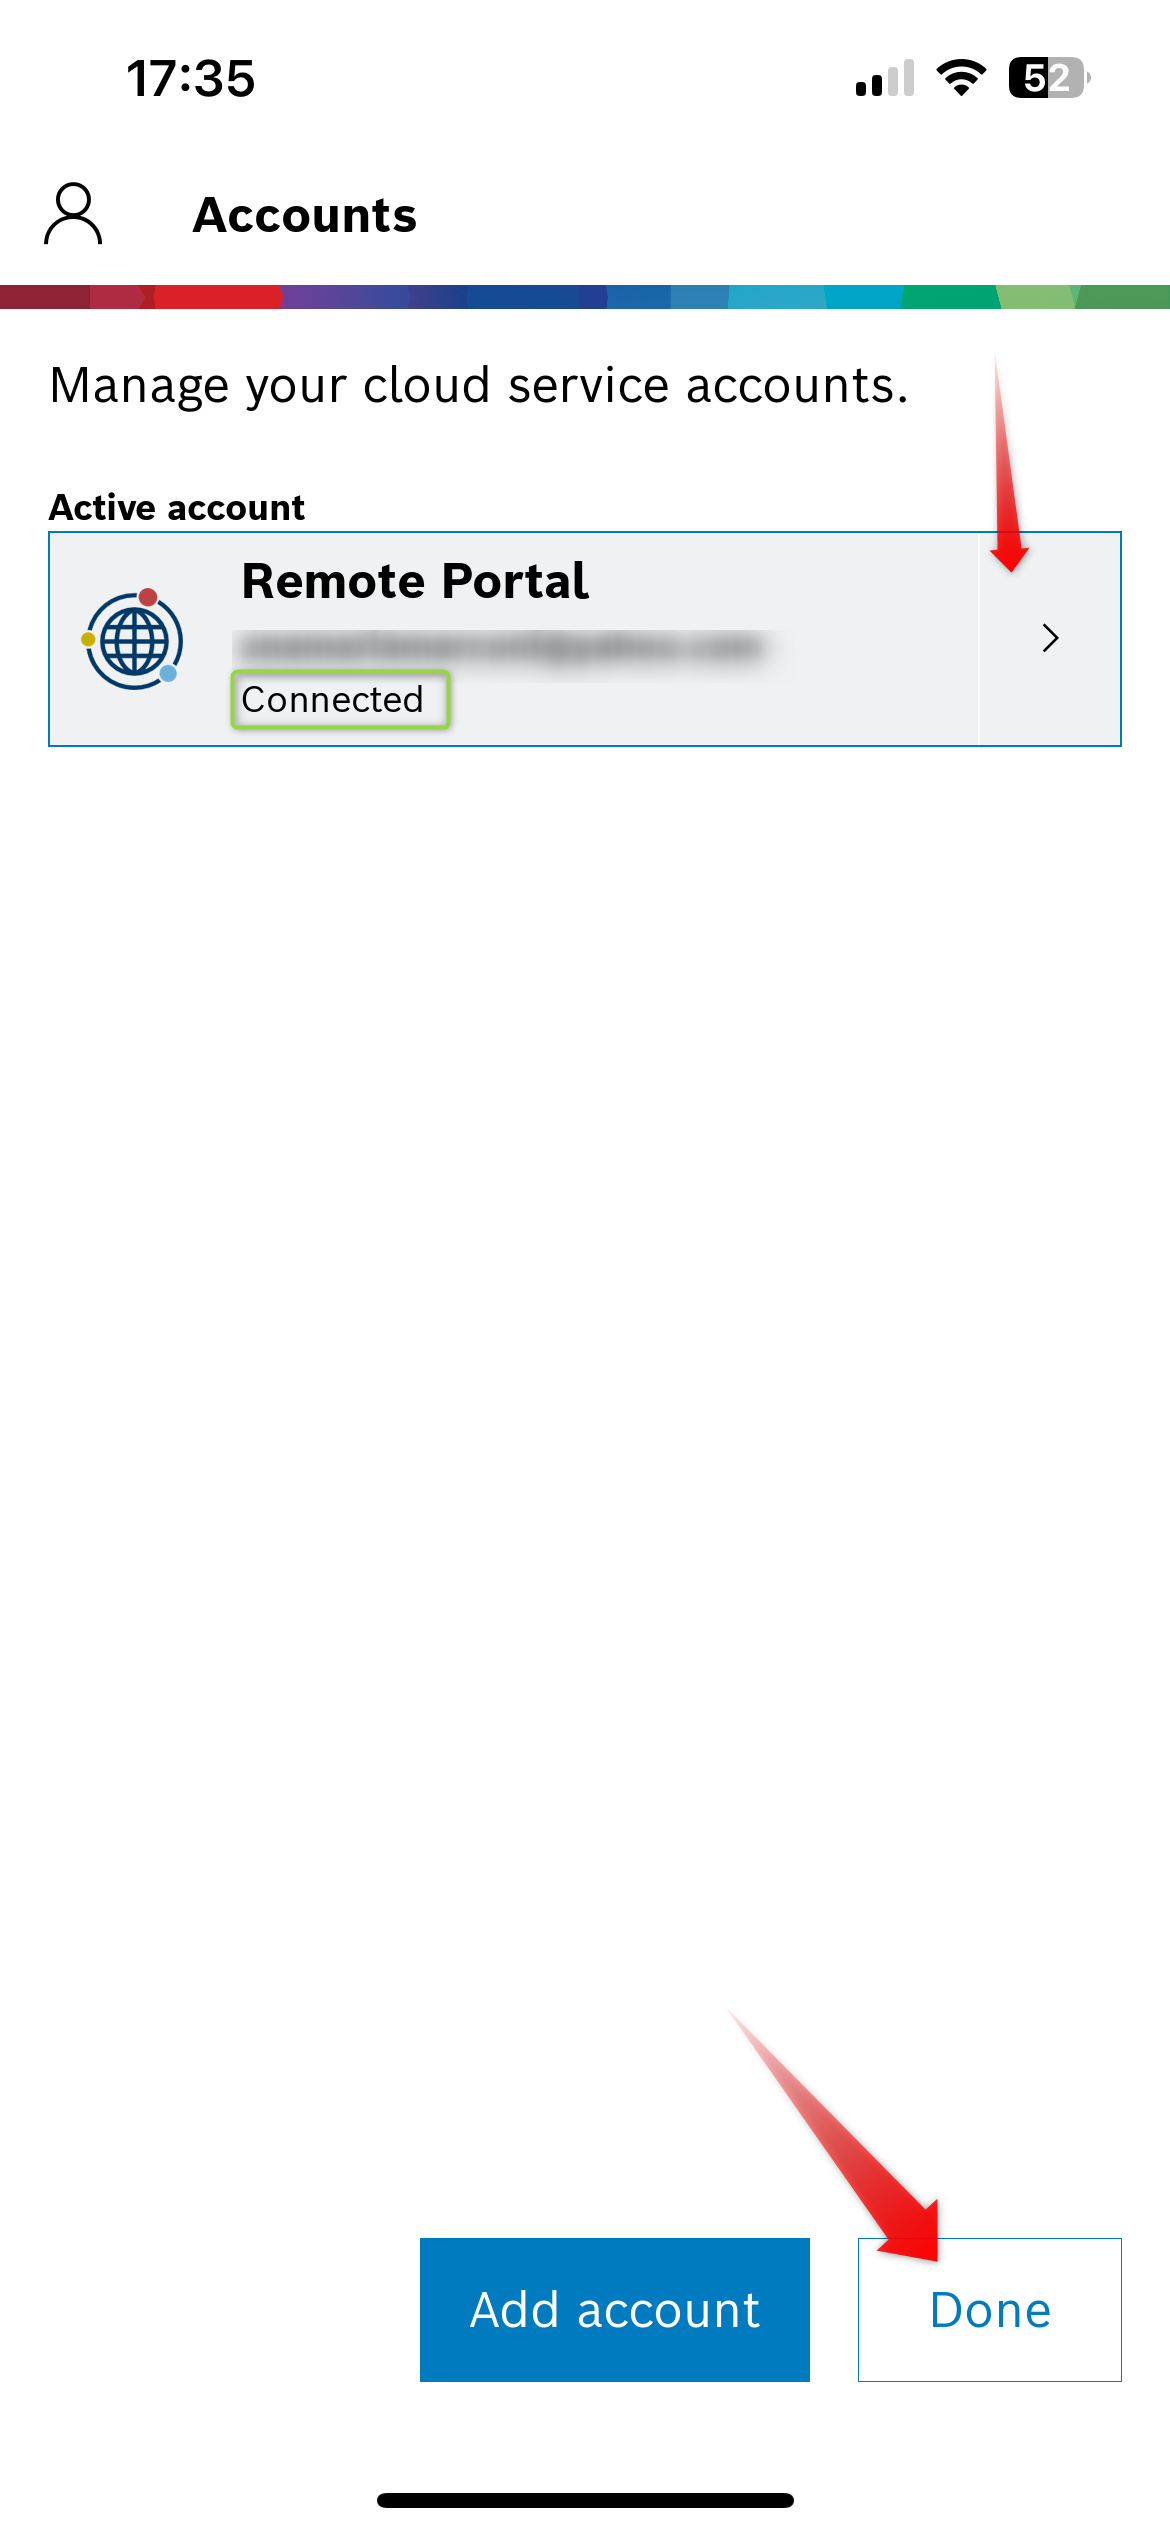Tap the Connected status badge
Viewport: 1170px width, 2532px height.
(x=340, y=699)
